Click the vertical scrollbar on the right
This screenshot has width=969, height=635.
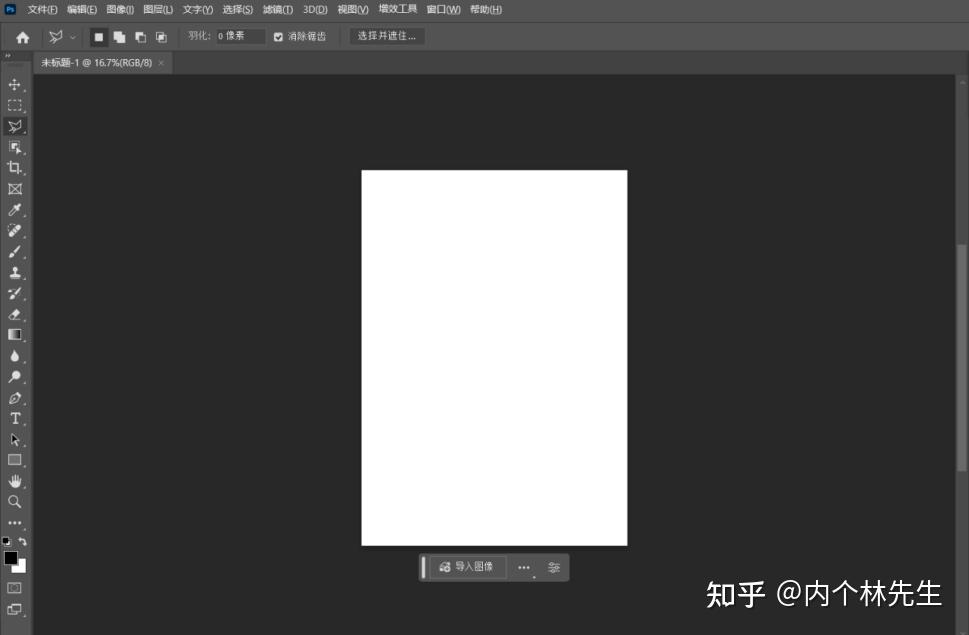coord(962,358)
